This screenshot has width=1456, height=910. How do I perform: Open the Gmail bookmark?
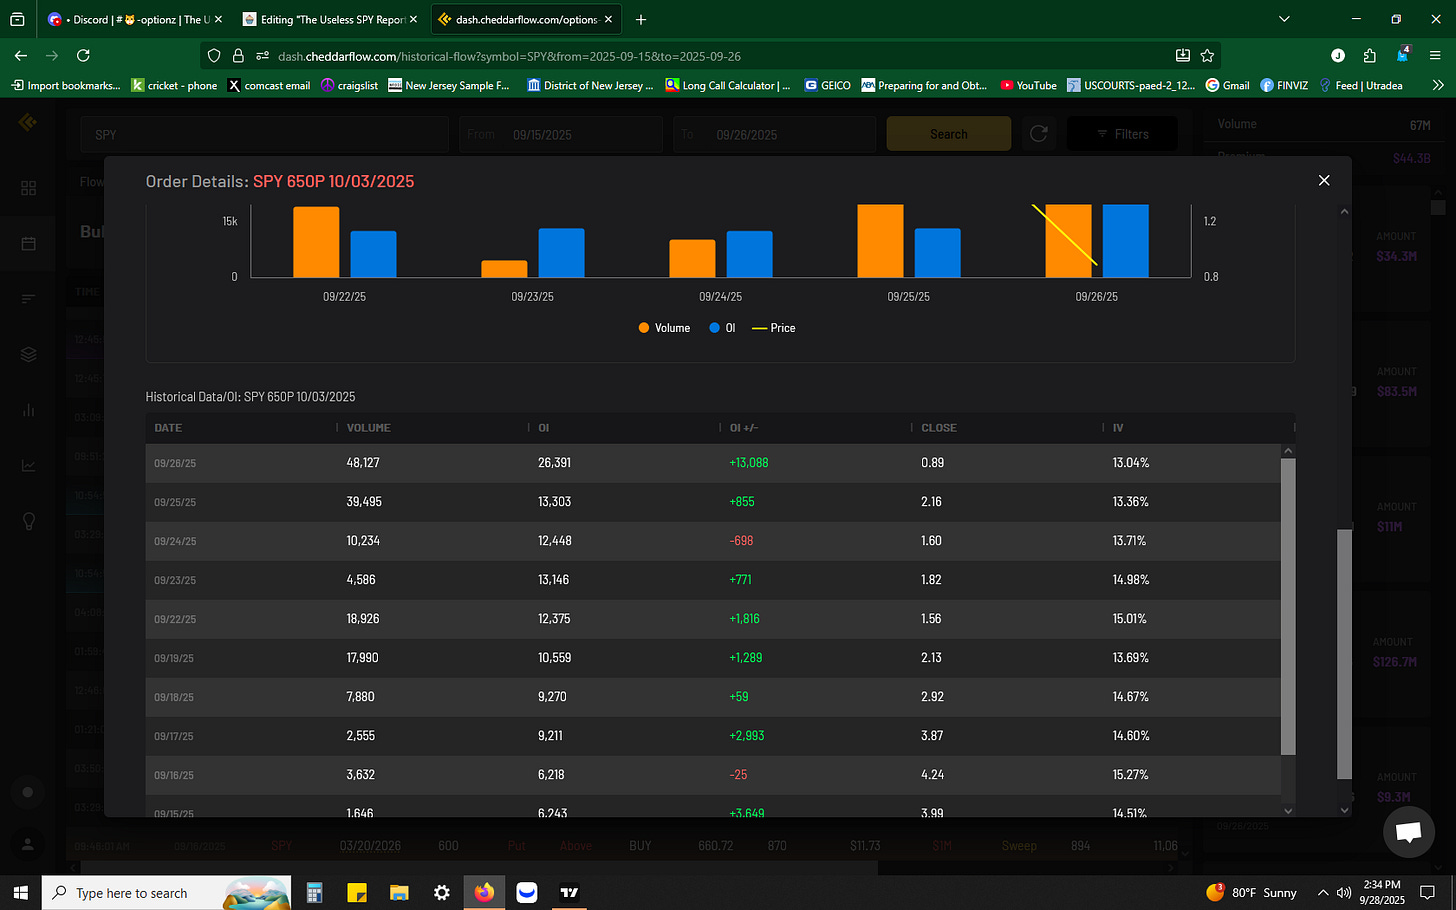point(1227,86)
